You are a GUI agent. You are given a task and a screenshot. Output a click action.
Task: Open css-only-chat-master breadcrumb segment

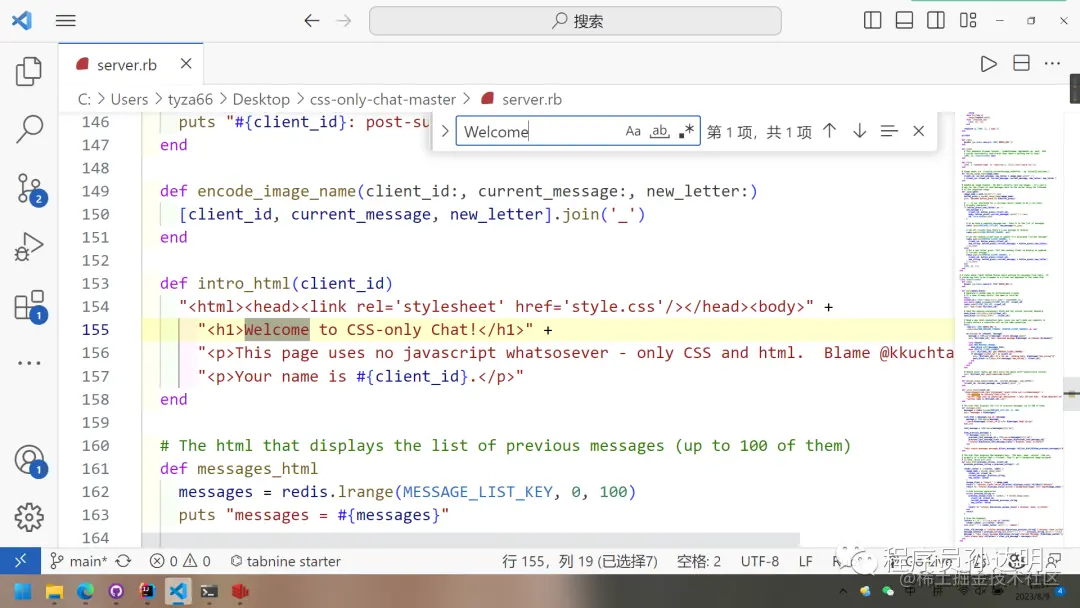[382, 99]
